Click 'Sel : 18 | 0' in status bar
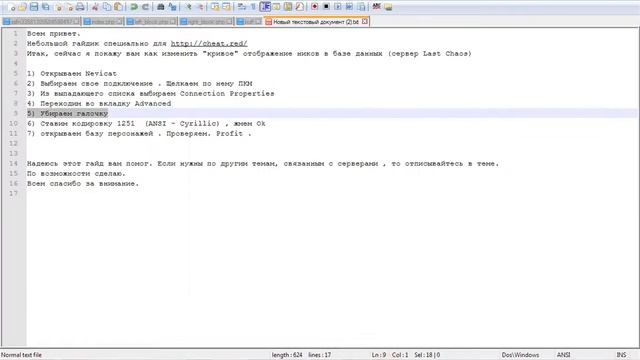The width and height of the screenshot is (640, 360). pyautogui.click(x=427, y=355)
